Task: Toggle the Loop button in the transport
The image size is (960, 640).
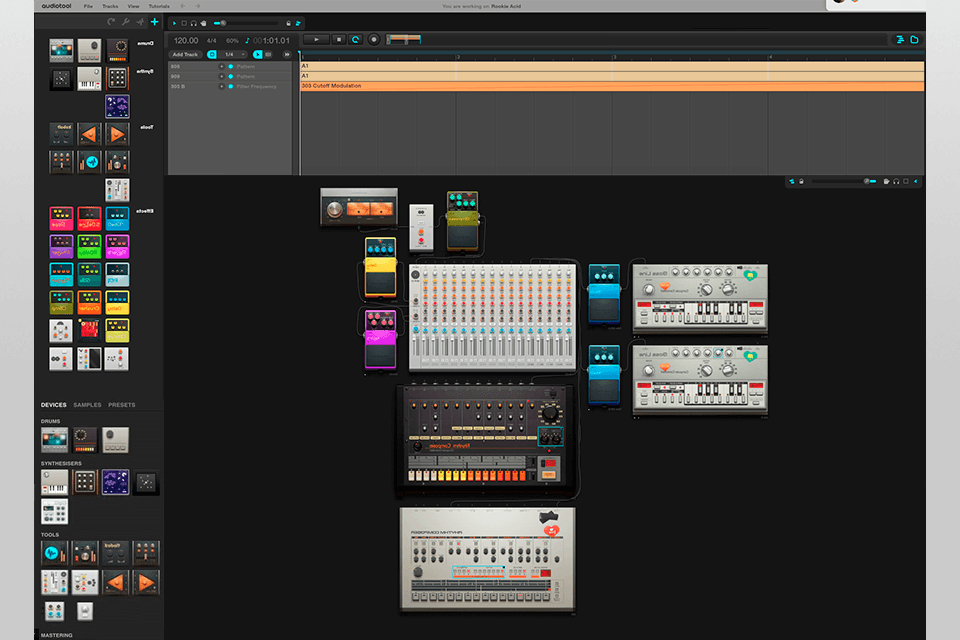Action: [x=356, y=39]
